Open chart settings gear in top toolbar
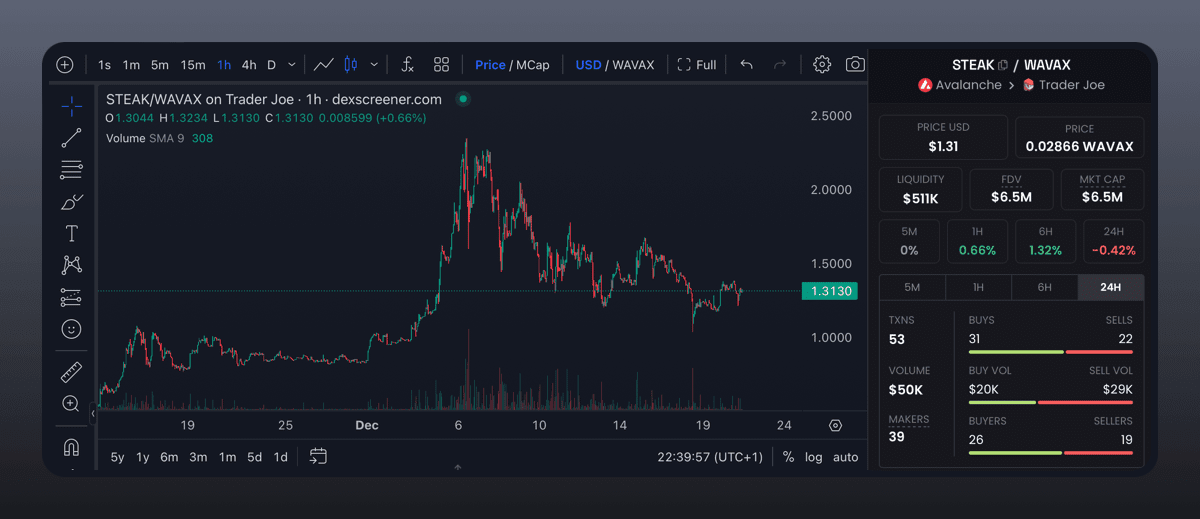This screenshot has width=1200, height=519. (822, 65)
